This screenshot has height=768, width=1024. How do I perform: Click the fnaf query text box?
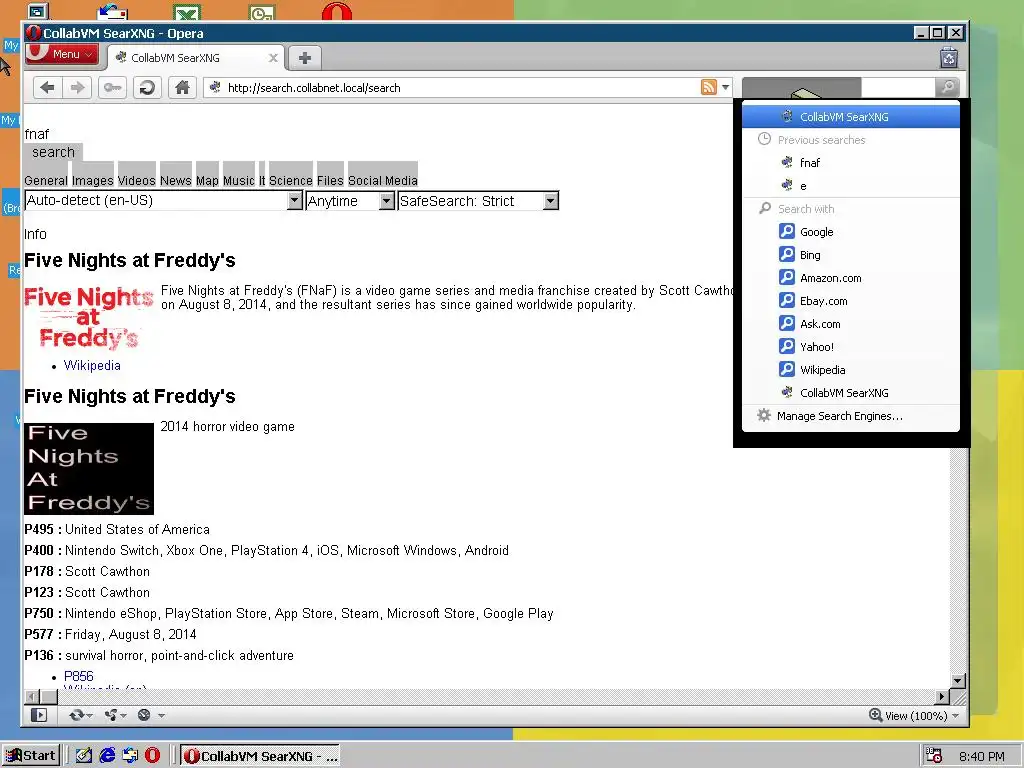[37, 134]
